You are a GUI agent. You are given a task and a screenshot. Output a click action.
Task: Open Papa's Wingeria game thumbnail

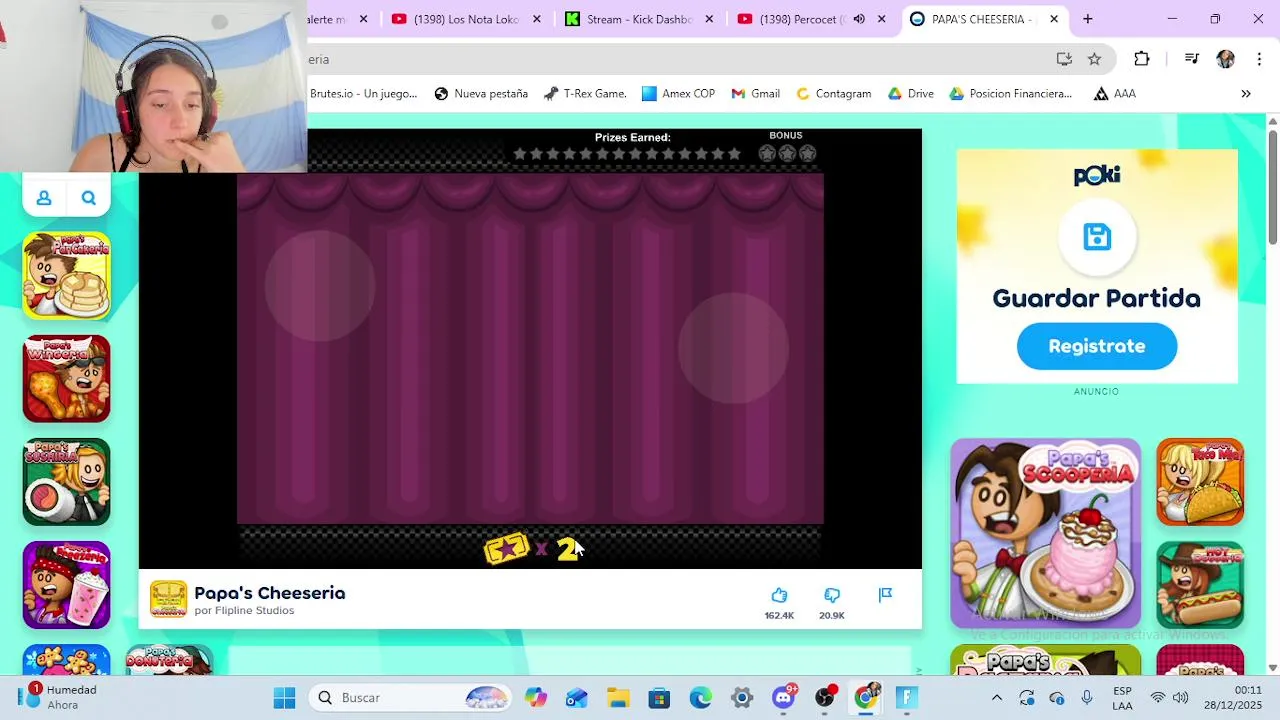click(67, 379)
